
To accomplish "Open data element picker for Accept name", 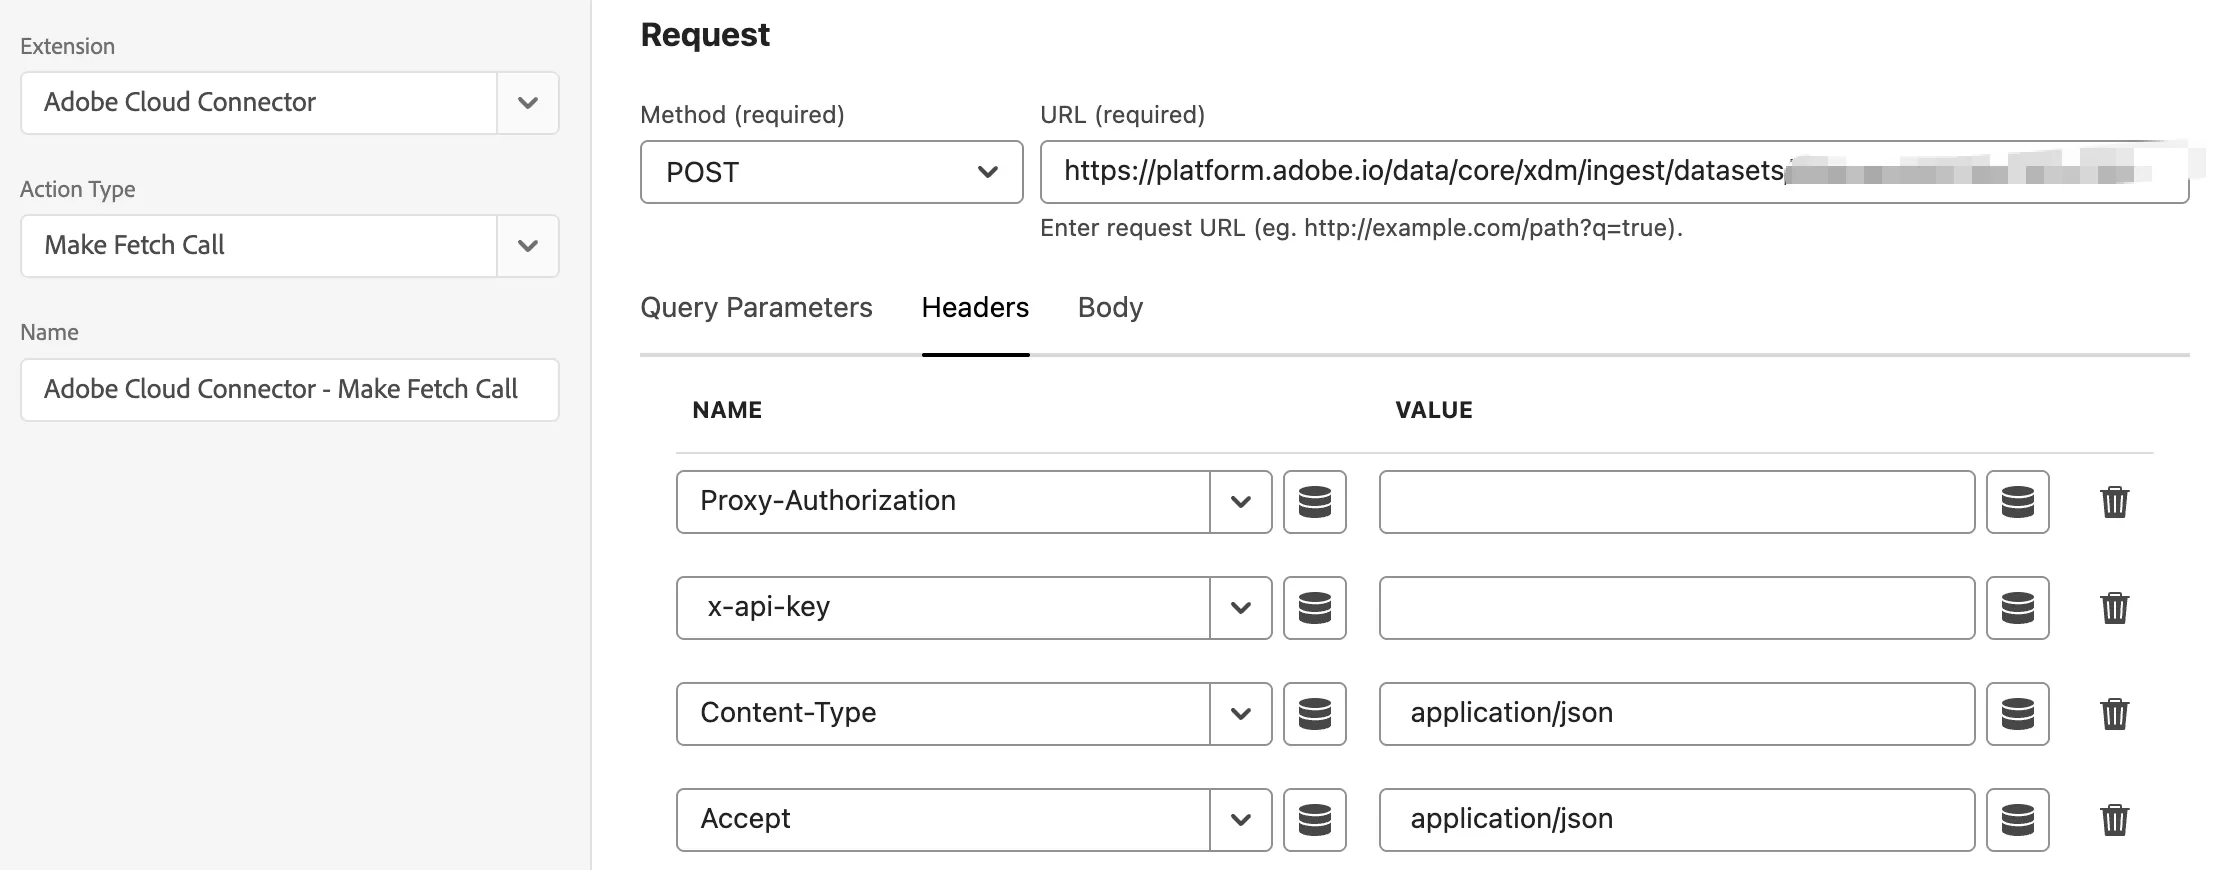I will [x=1314, y=820].
